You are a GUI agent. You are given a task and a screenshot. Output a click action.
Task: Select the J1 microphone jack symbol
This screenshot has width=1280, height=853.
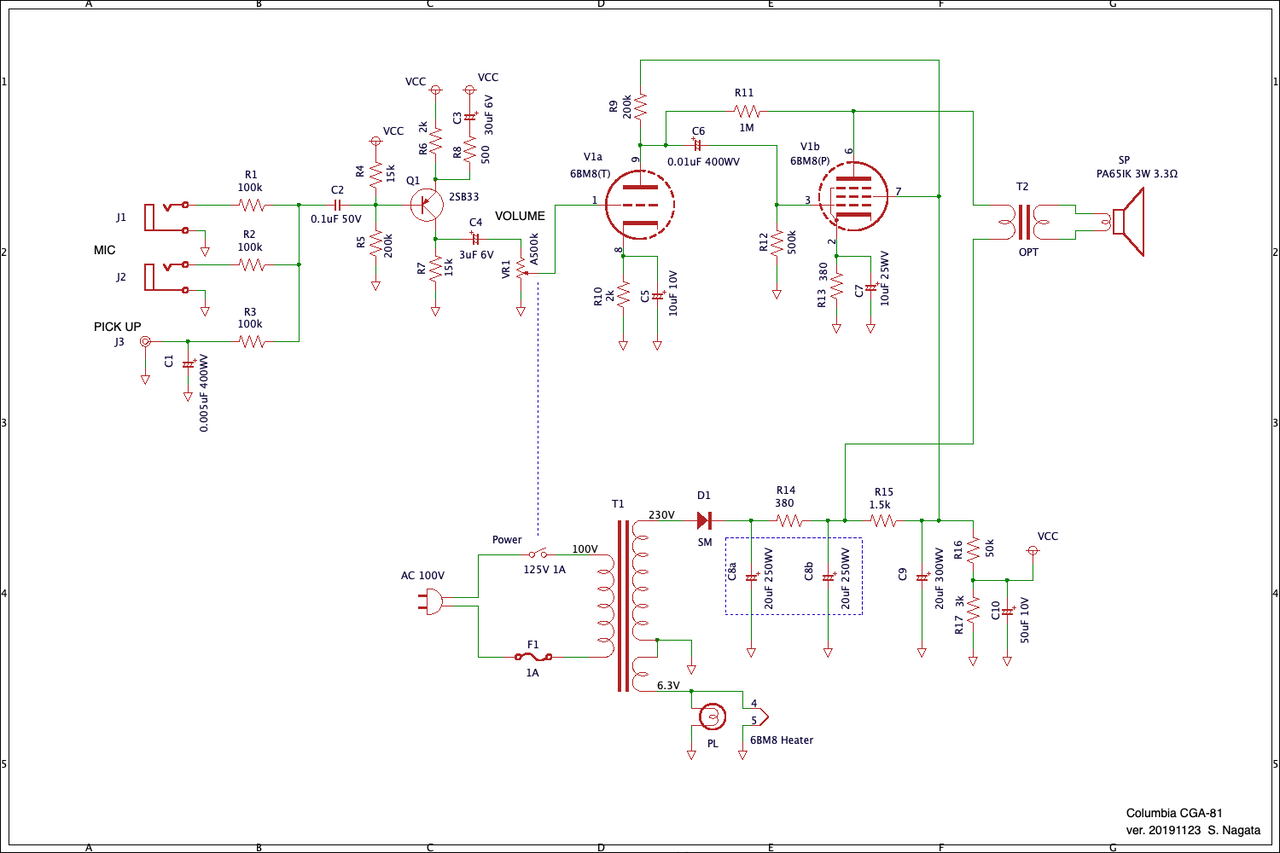click(166, 217)
